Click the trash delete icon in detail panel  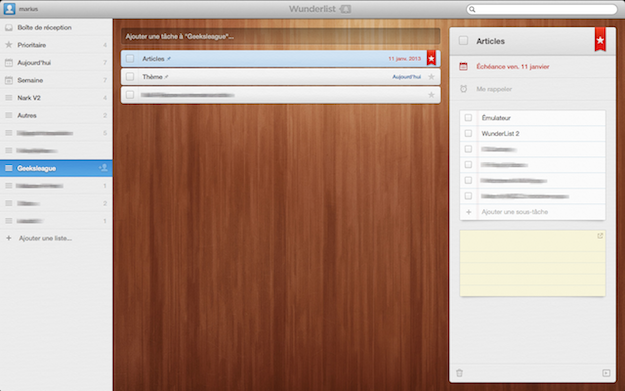(x=460, y=373)
